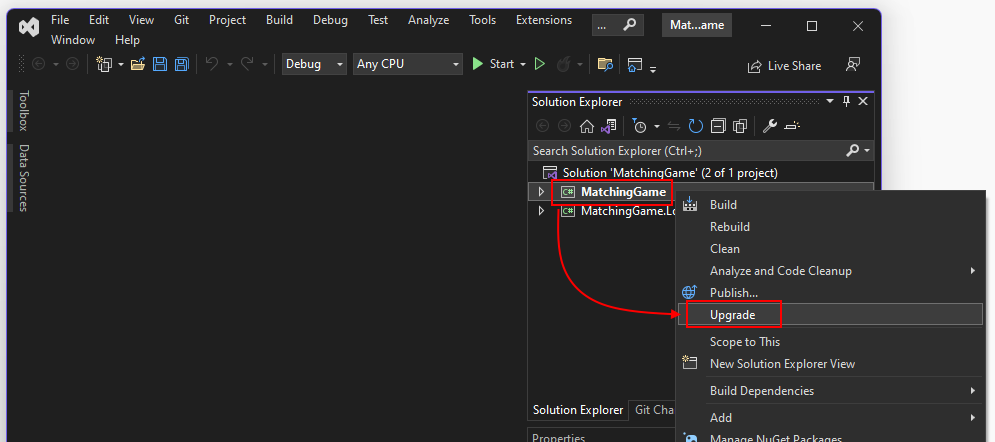This screenshot has width=995, height=442.
Task: Refresh Solution Explorer with circular arrow icon
Action: (696, 126)
